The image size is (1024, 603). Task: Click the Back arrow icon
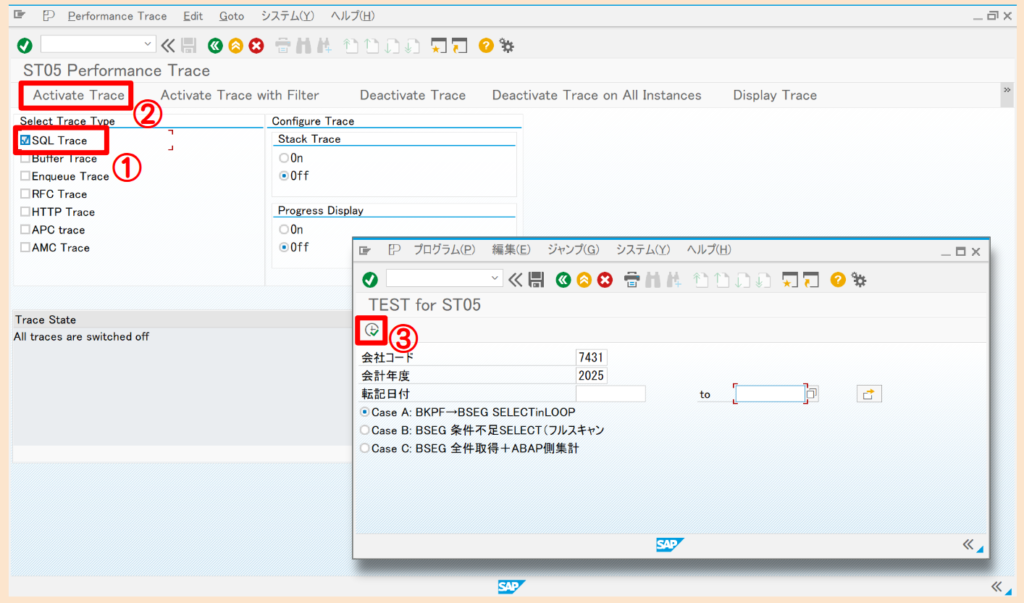pos(216,45)
